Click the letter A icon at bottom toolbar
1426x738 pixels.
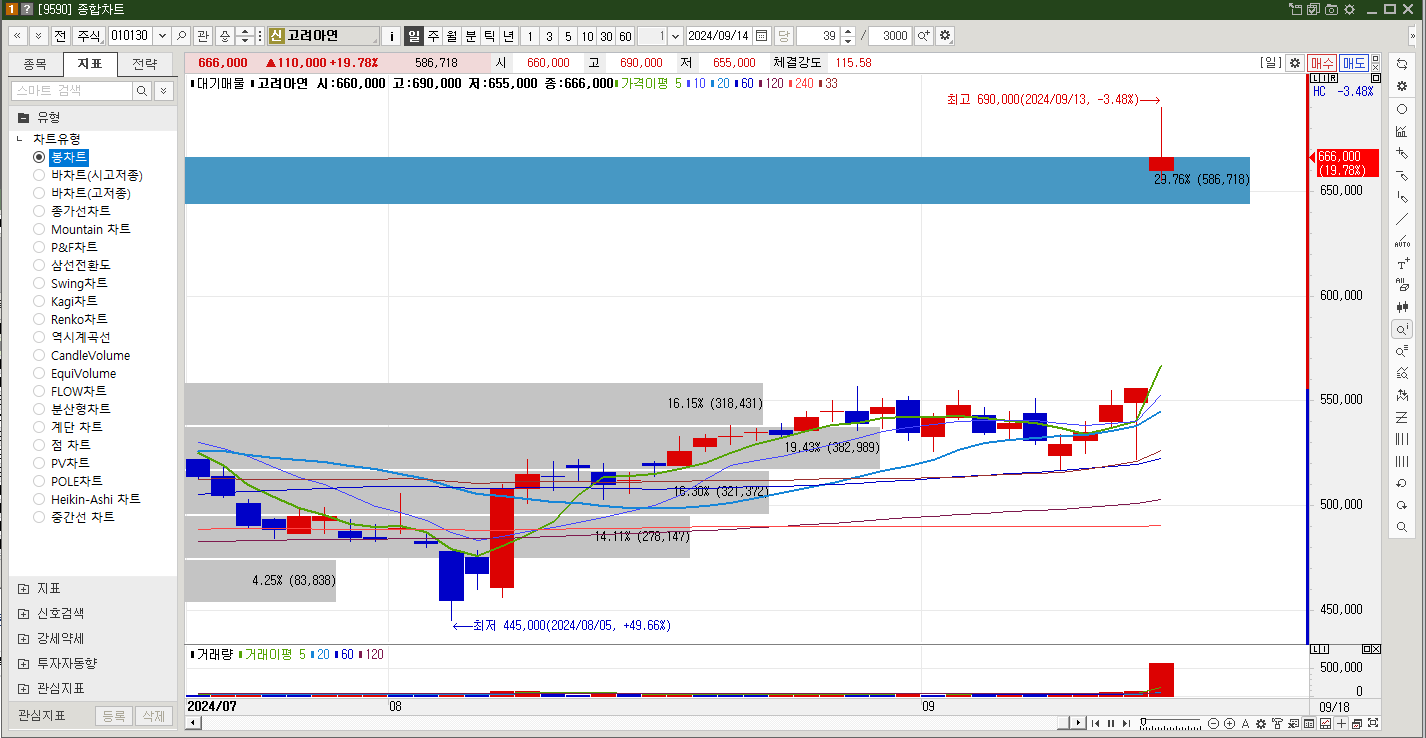tap(1246, 724)
